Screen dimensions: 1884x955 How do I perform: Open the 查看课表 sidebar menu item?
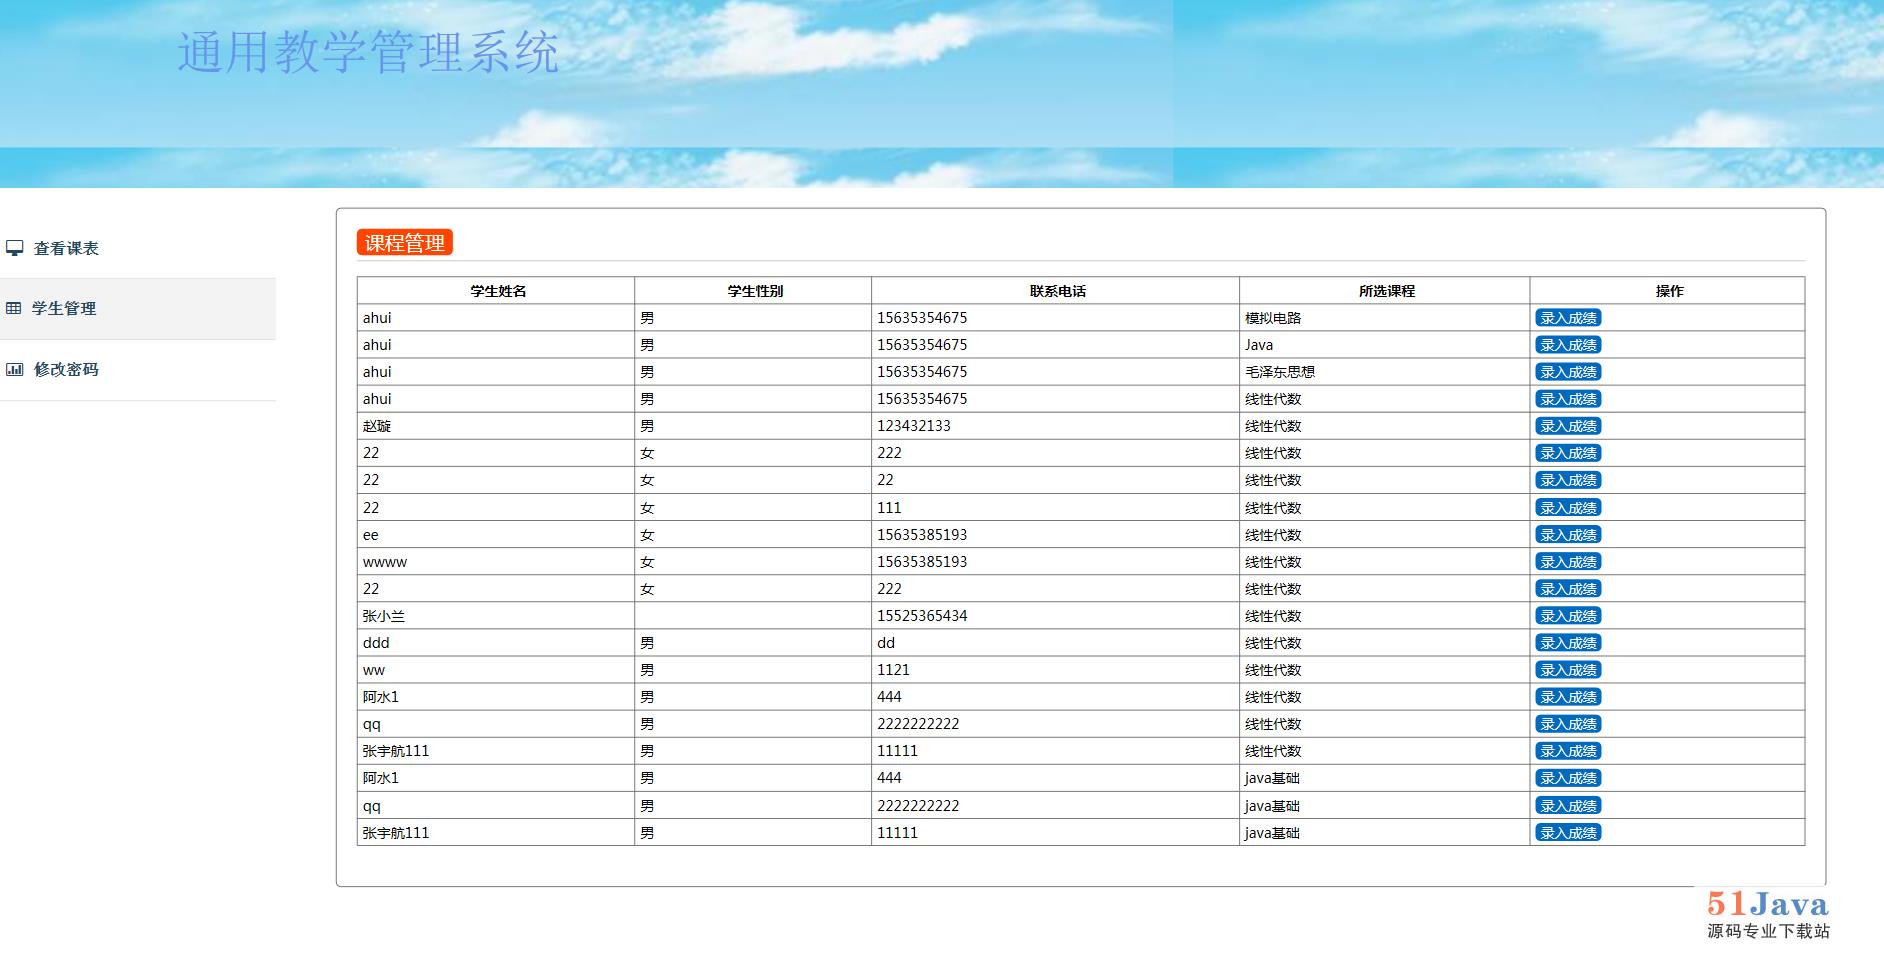click(66, 249)
